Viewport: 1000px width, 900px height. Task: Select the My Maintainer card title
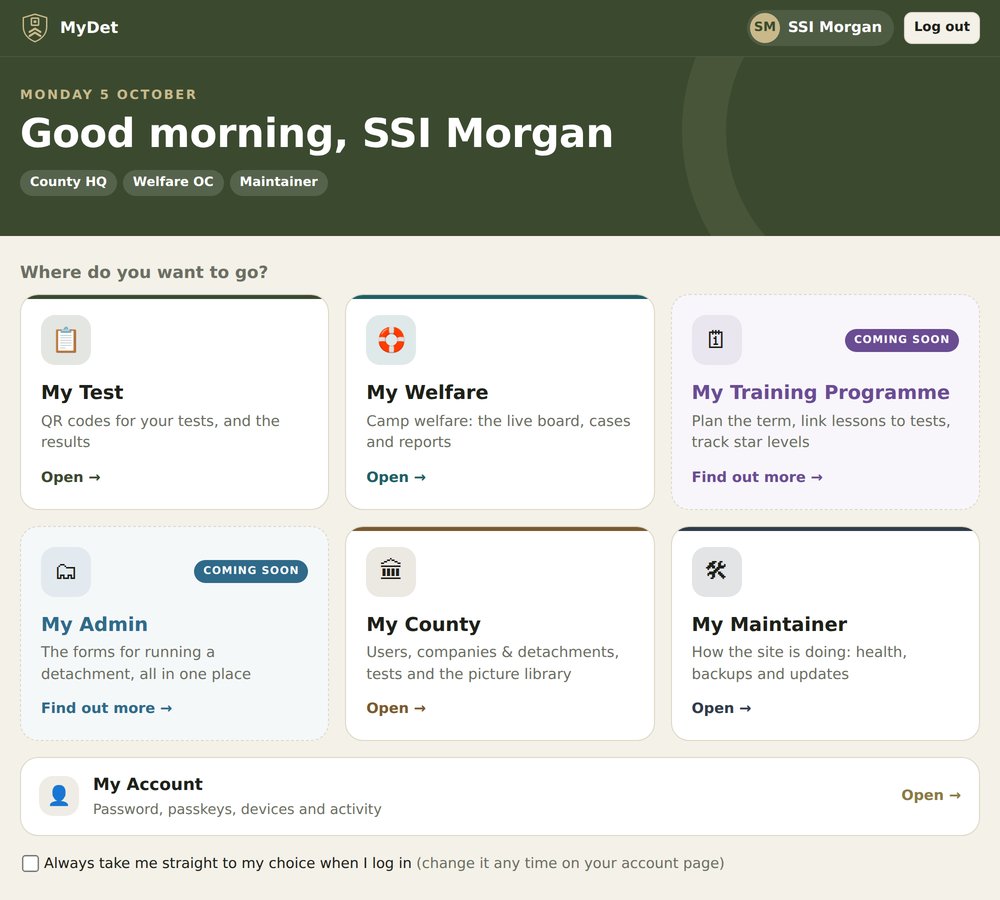(770, 624)
